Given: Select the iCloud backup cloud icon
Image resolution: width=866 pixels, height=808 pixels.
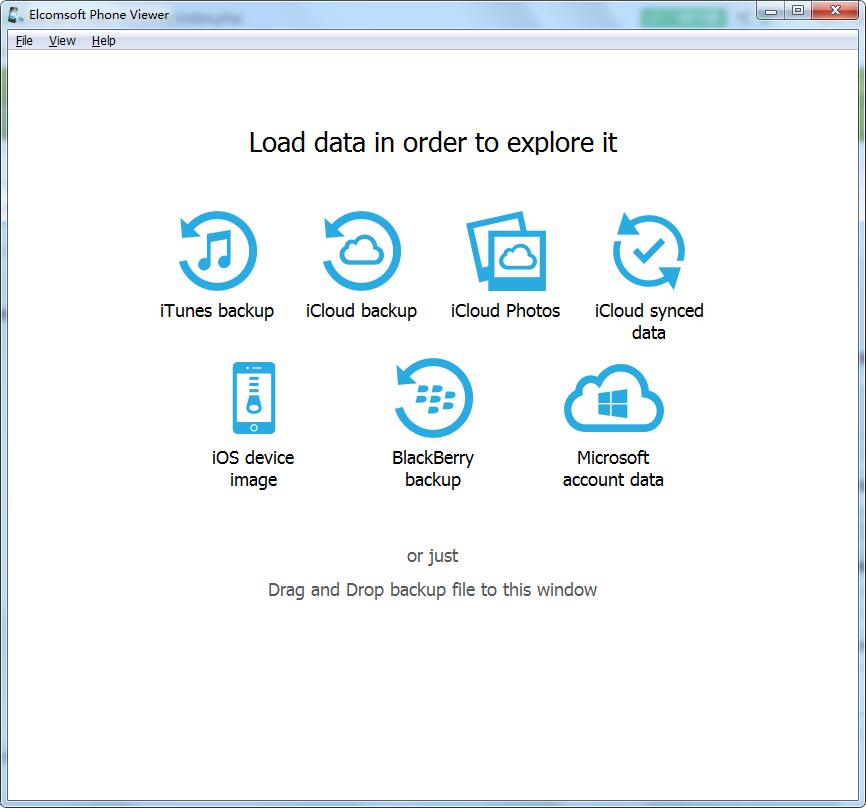Looking at the screenshot, I should tap(362, 251).
